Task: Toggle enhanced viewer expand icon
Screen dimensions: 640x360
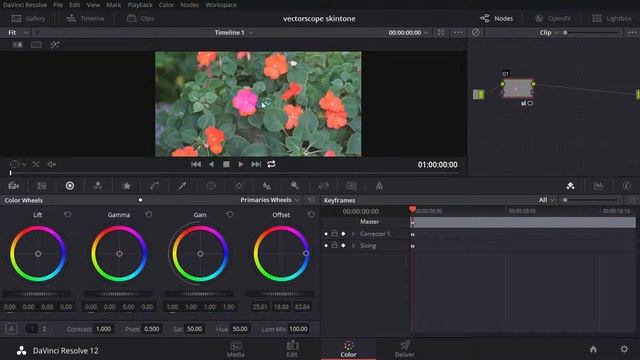Action: click(x=441, y=32)
